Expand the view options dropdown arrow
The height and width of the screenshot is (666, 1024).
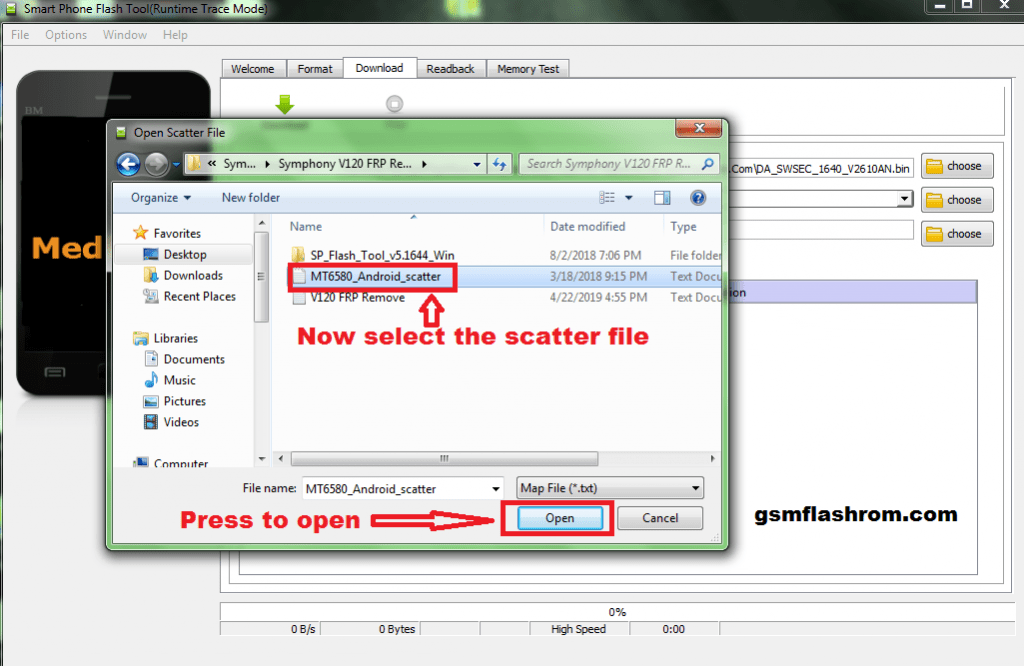pyautogui.click(x=629, y=198)
